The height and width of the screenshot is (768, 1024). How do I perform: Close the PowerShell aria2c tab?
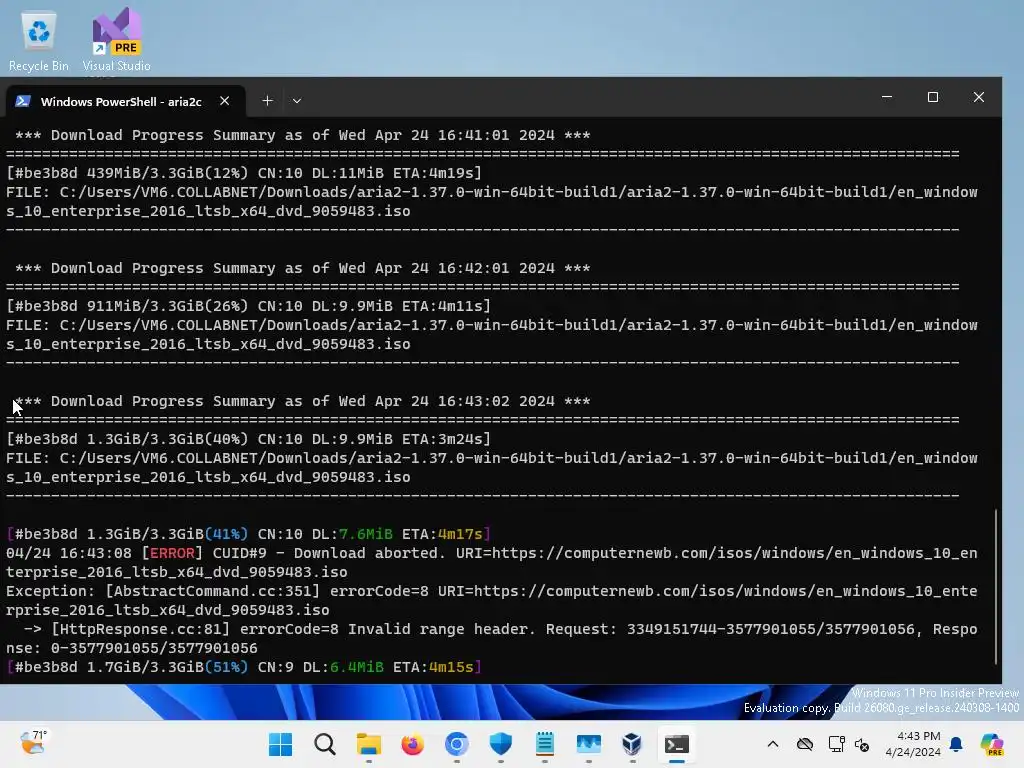pyautogui.click(x=225, y=101)
